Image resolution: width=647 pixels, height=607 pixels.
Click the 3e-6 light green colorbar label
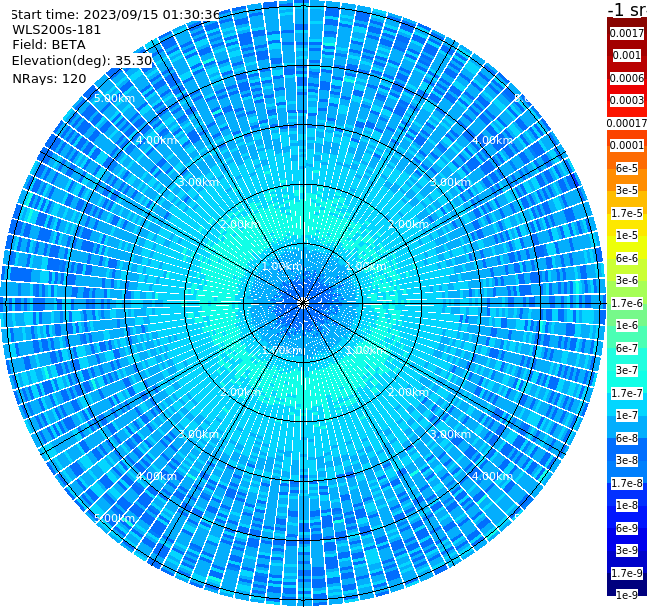[626, 281]
